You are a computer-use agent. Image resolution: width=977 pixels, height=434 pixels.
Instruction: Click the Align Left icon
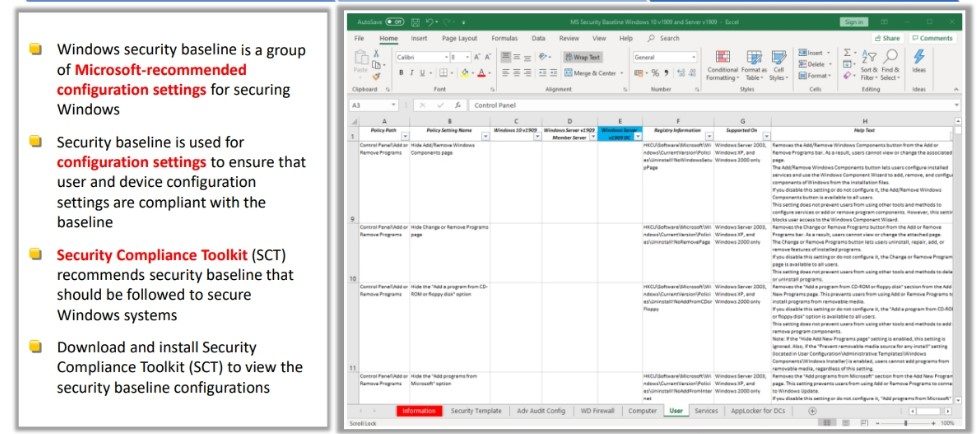click(x=506, y=73)
